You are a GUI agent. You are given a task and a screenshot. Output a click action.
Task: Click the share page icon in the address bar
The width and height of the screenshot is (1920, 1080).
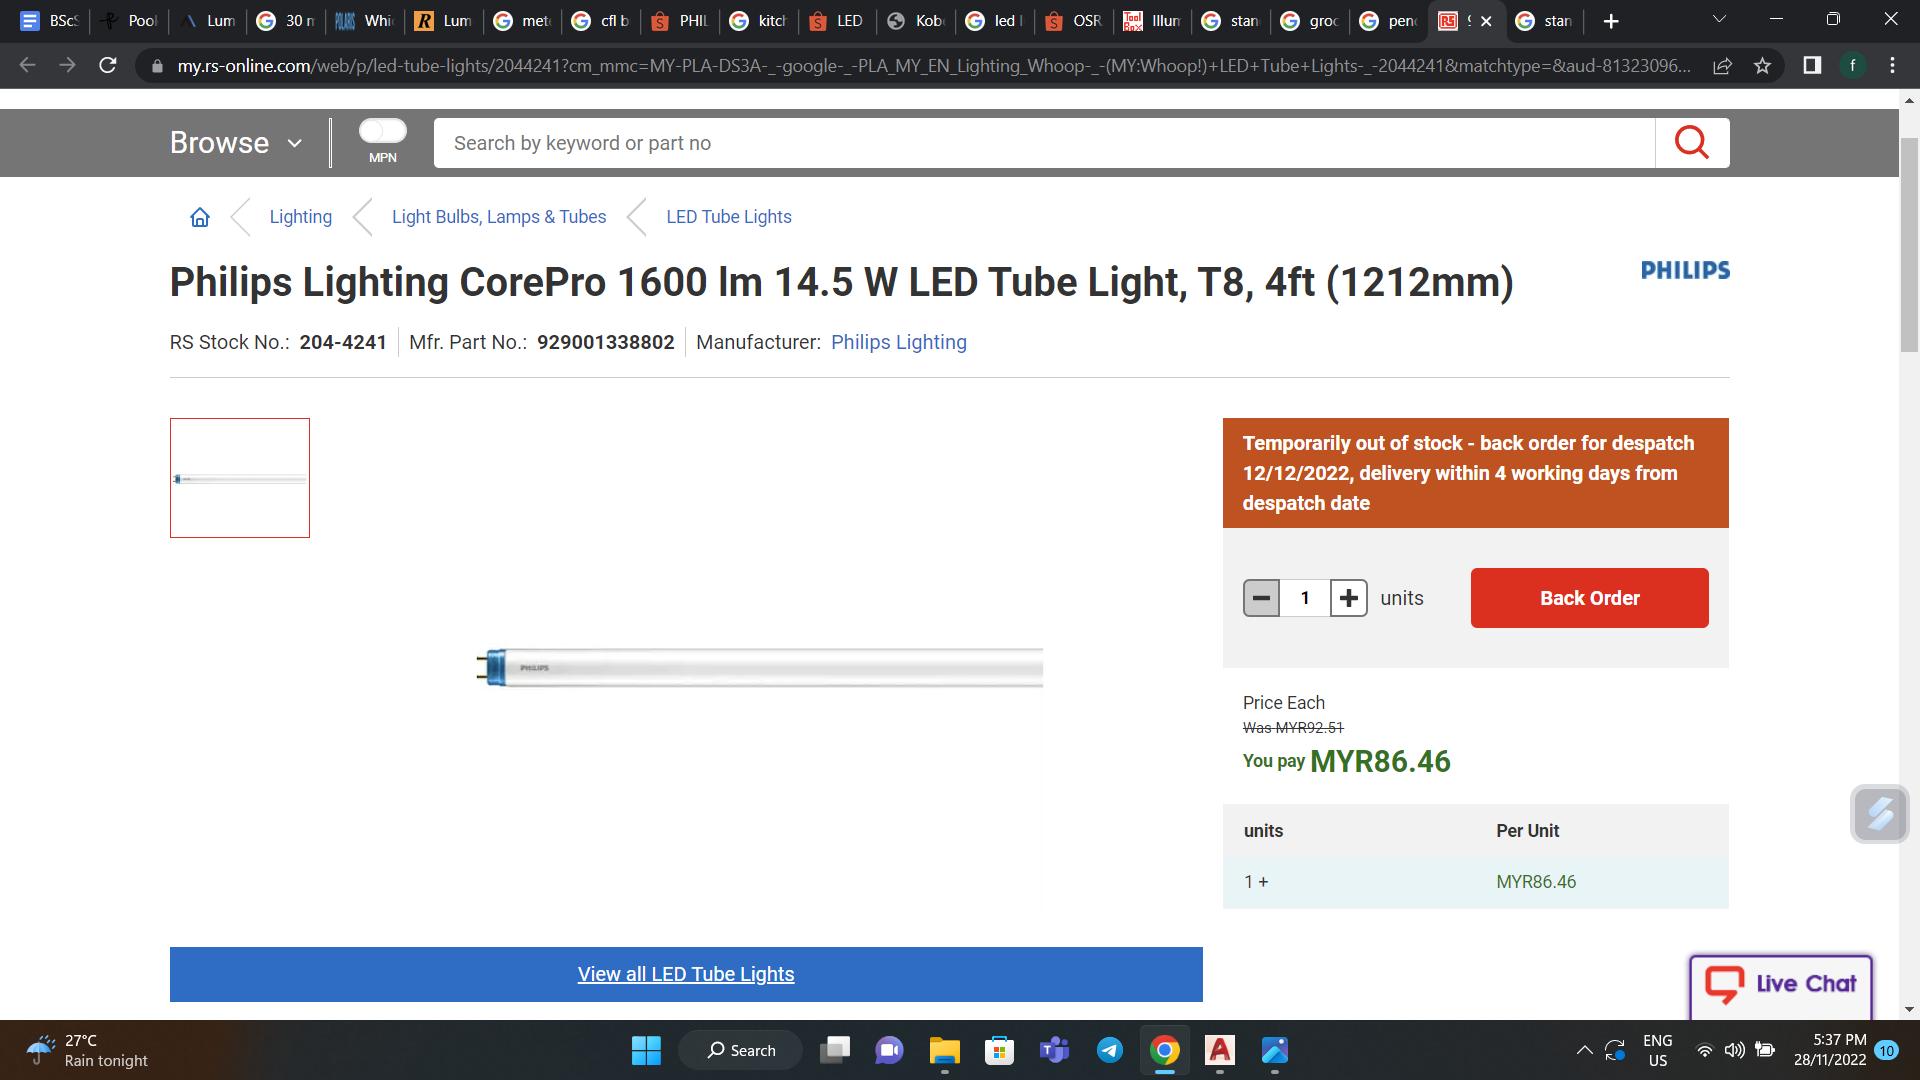[1722, 66]
